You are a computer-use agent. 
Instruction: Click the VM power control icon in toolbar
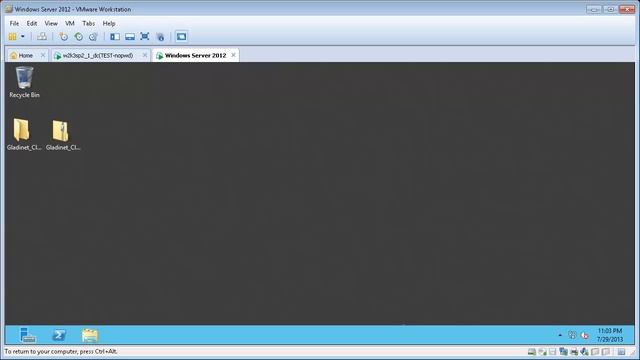13,37
